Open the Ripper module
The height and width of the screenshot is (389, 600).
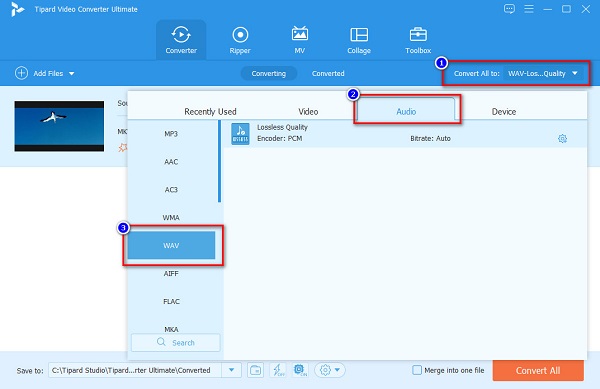tap(240, 40)
